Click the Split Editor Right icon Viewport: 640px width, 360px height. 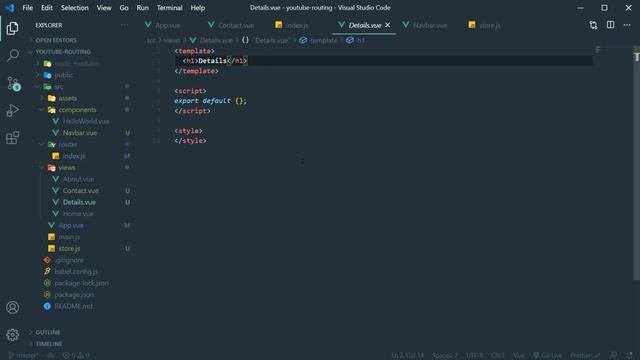pos(610,25)
